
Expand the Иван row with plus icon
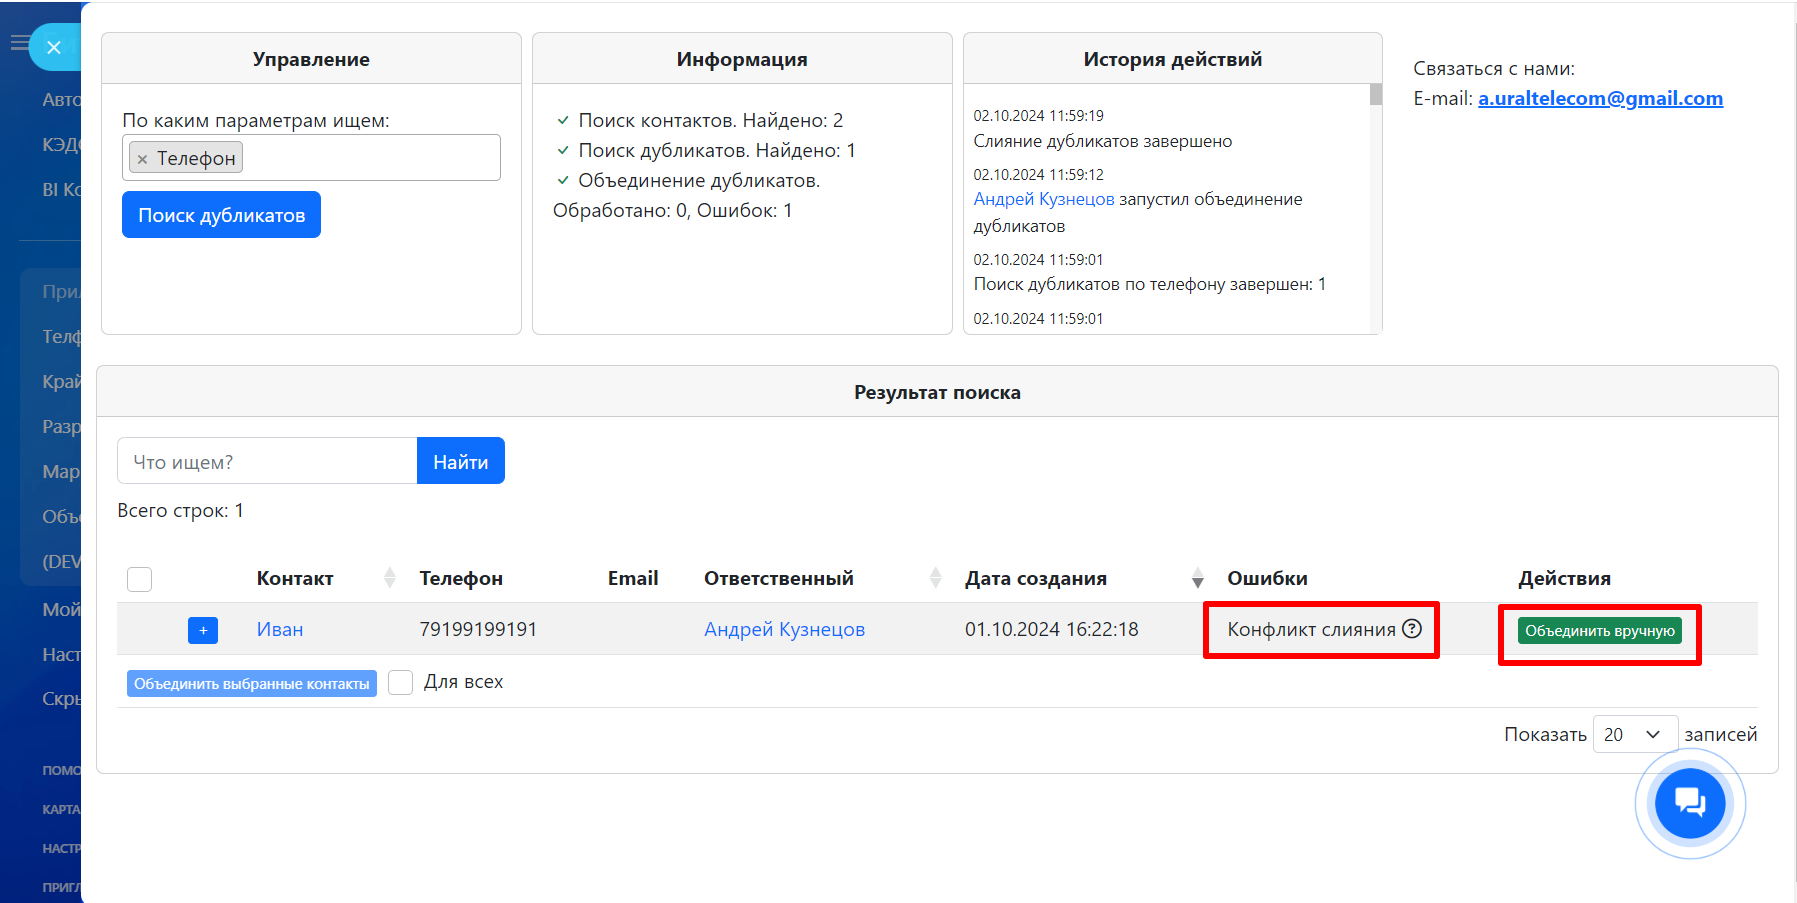point(203,630)
